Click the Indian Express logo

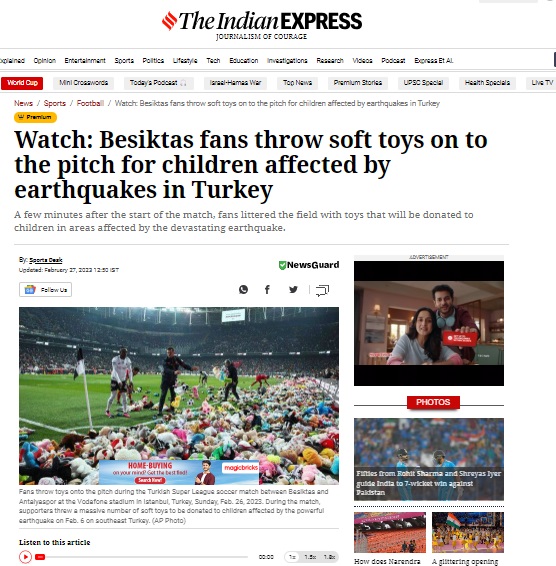262,25
